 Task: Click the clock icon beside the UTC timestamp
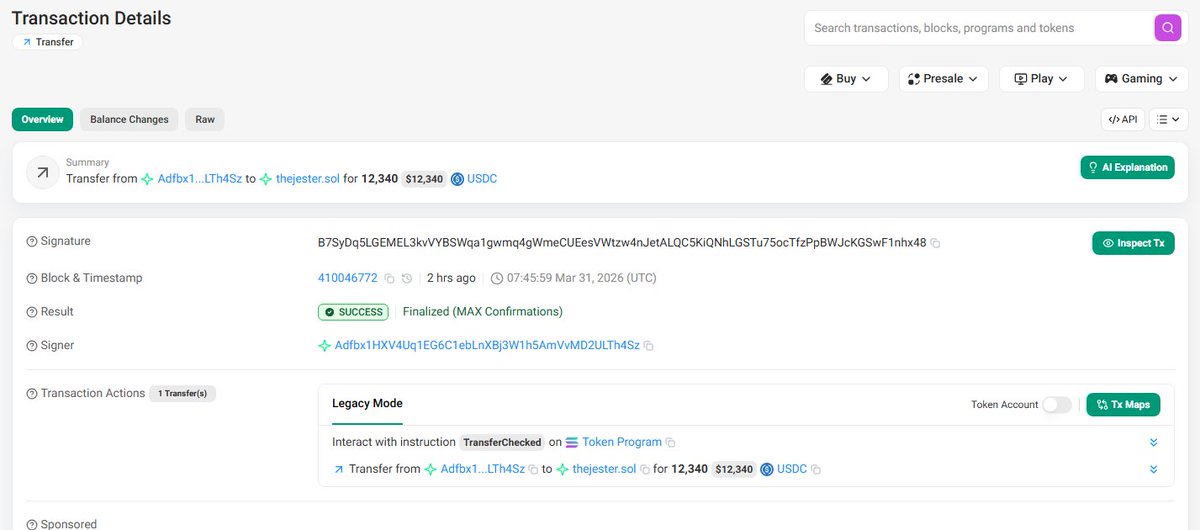coord(497,278)
